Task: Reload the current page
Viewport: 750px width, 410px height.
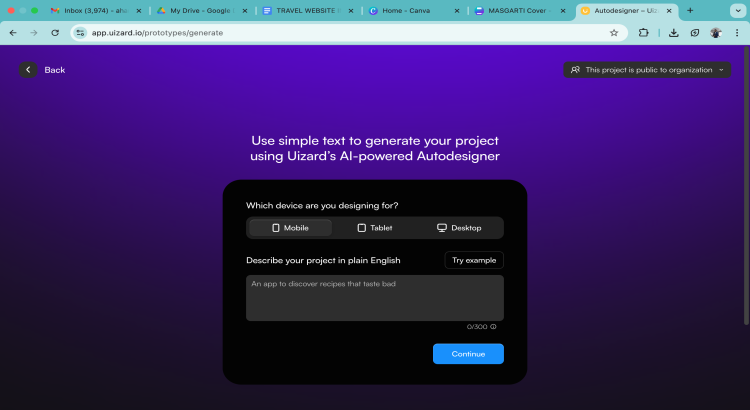Action: (55, 33)
